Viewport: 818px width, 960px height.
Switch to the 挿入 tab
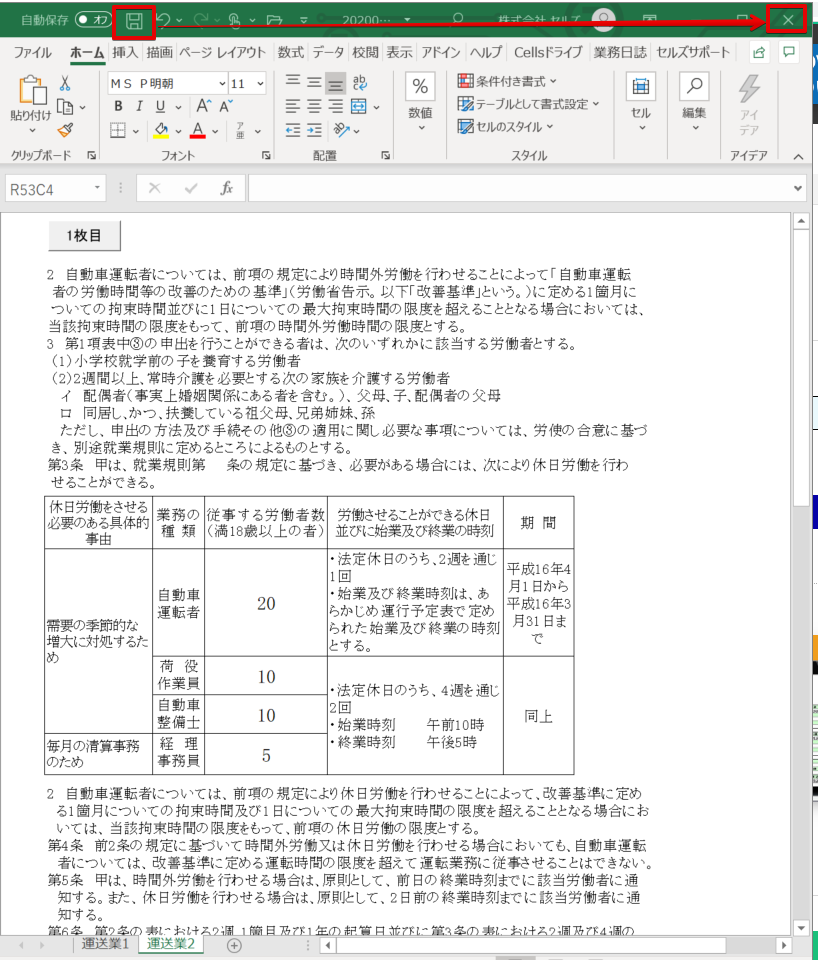coord(125,53)
